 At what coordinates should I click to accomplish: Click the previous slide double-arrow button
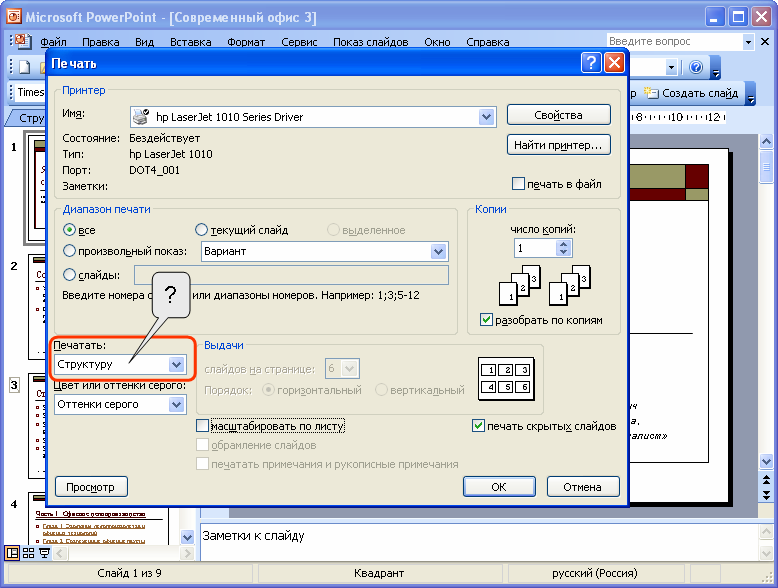767,480
